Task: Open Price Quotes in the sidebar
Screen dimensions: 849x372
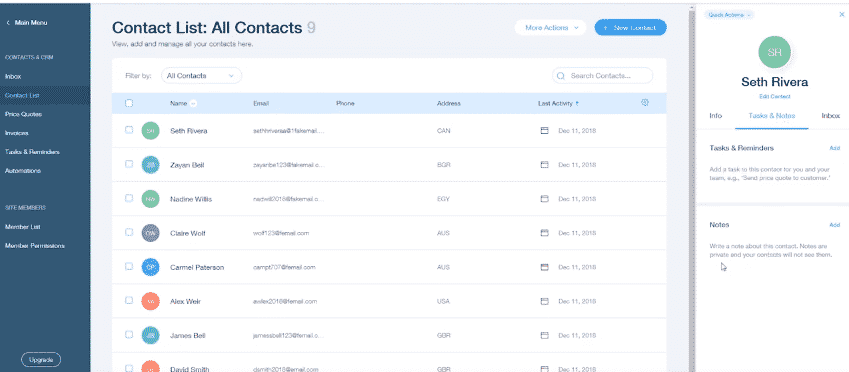Action: click(23, 114)
